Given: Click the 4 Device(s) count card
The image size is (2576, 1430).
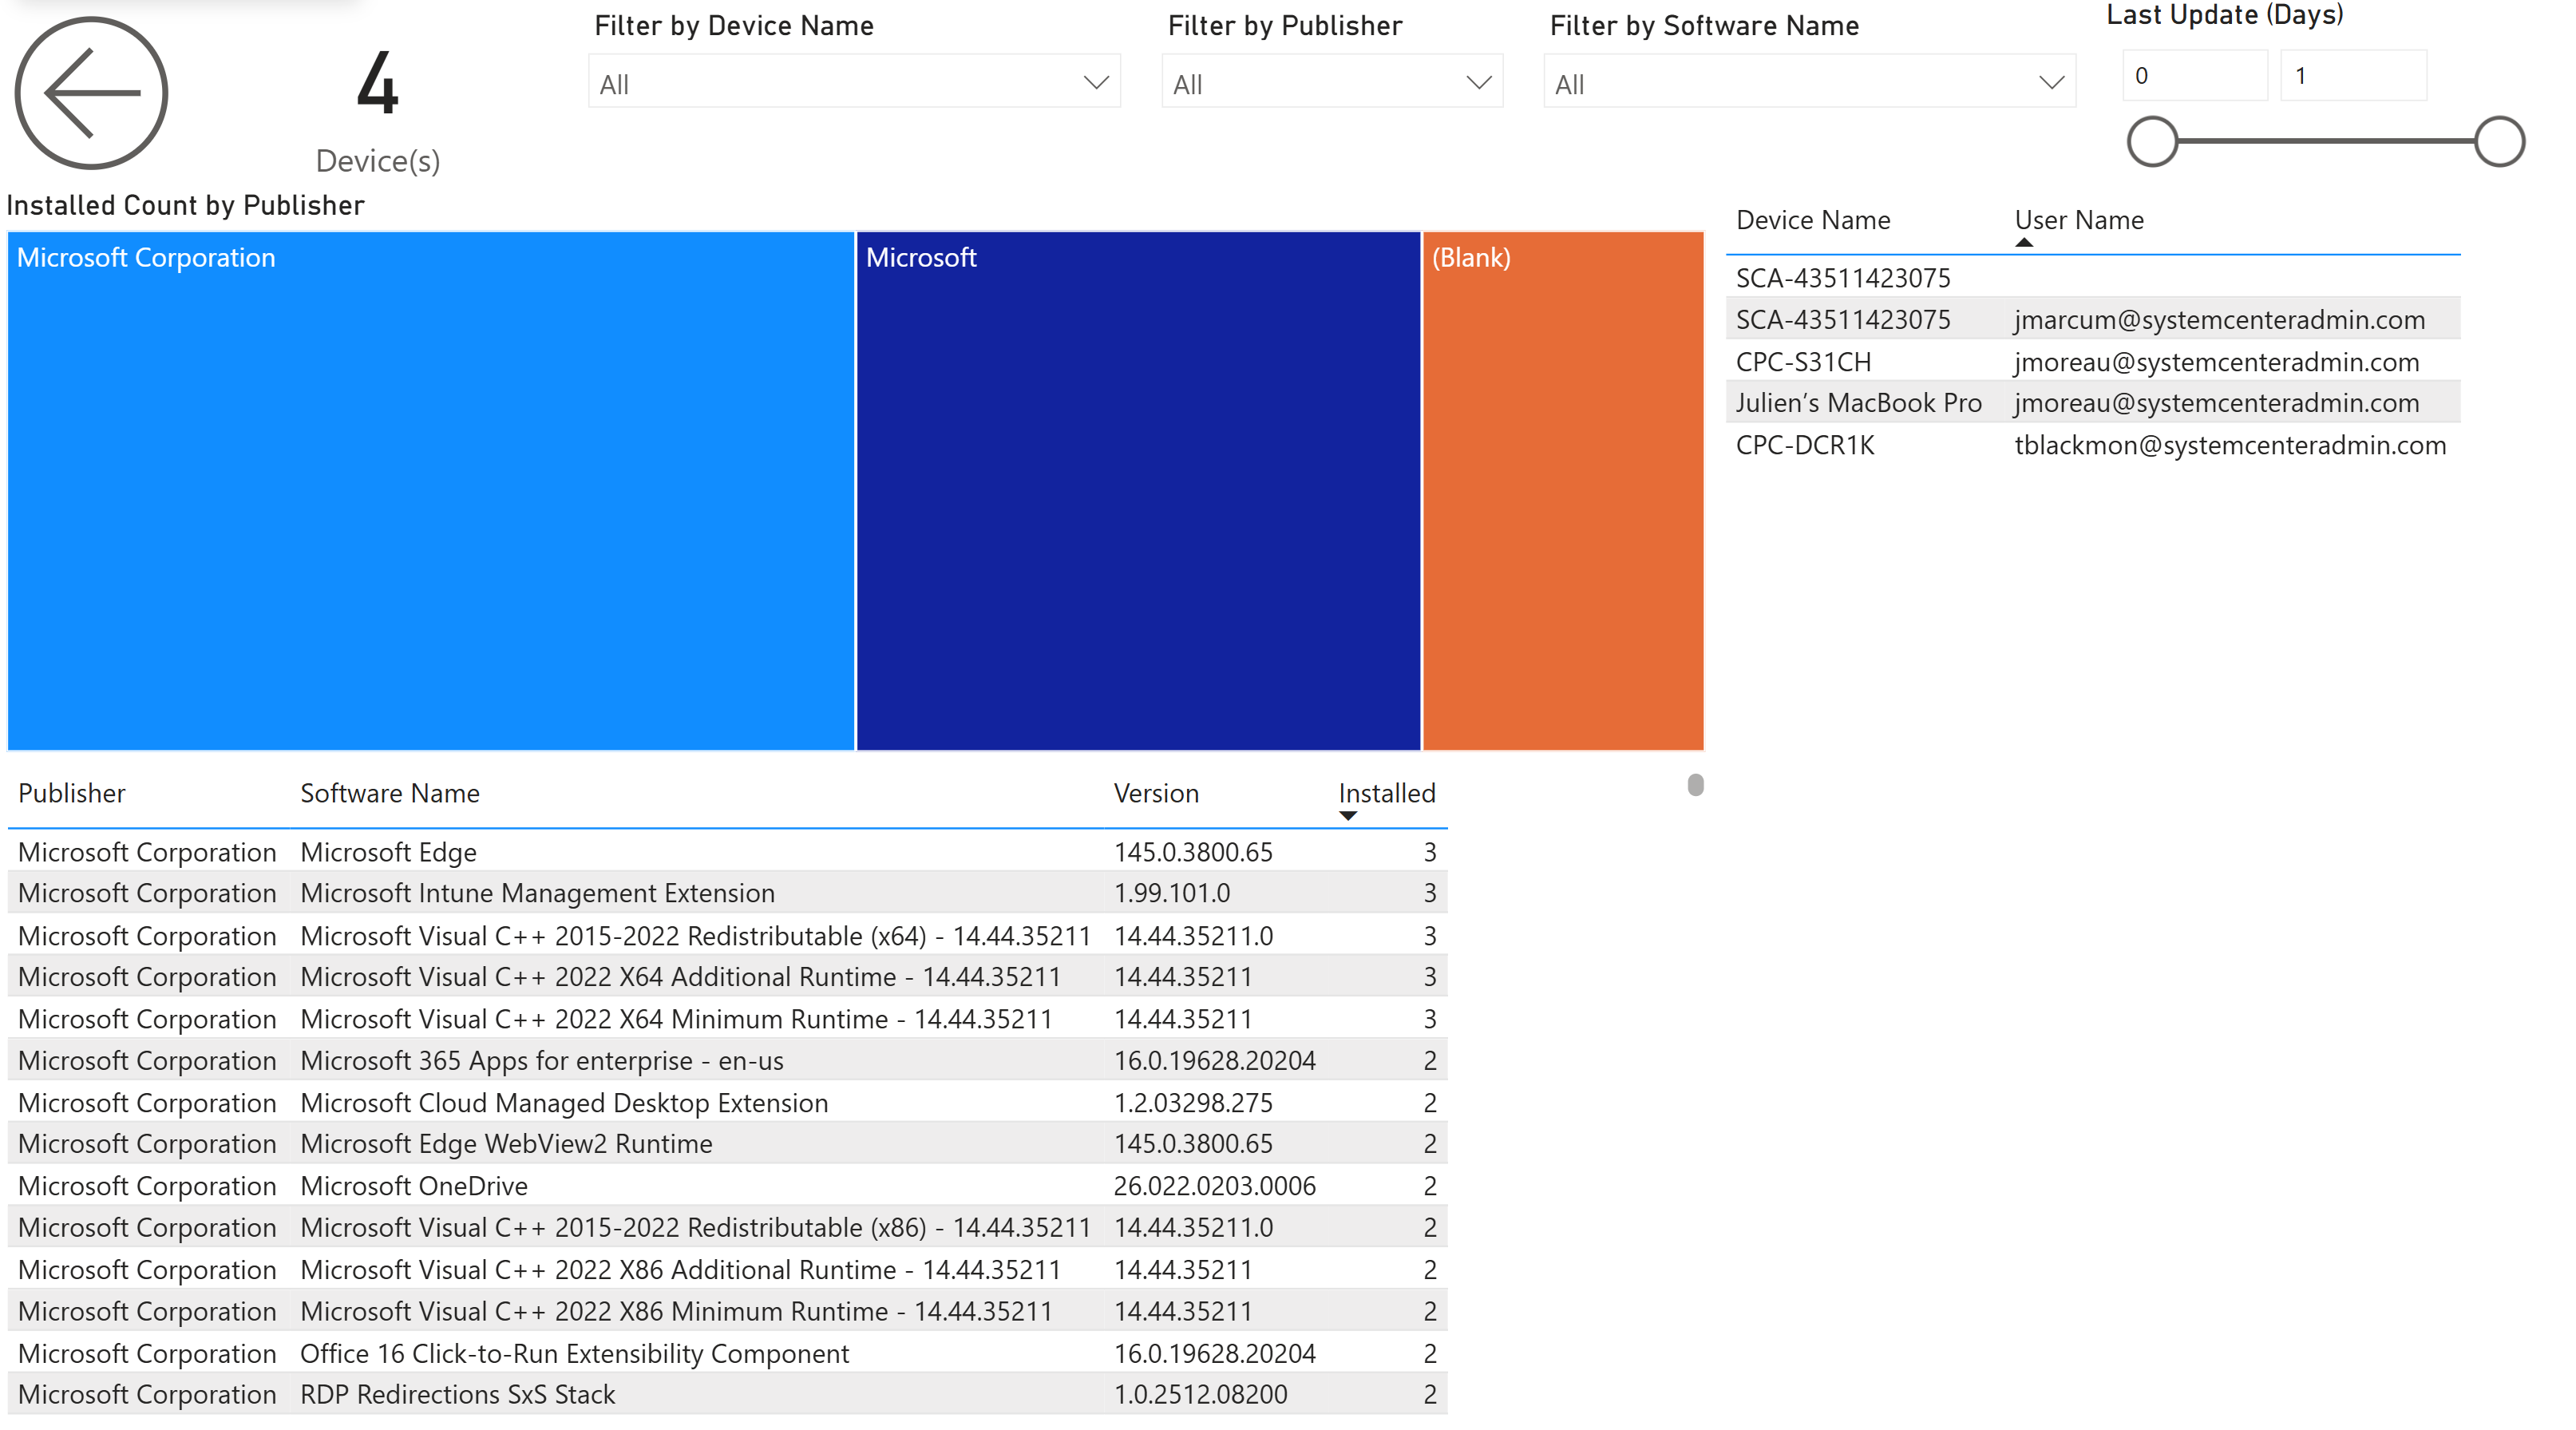Looking at the screenshot, I should pos(378,112).
